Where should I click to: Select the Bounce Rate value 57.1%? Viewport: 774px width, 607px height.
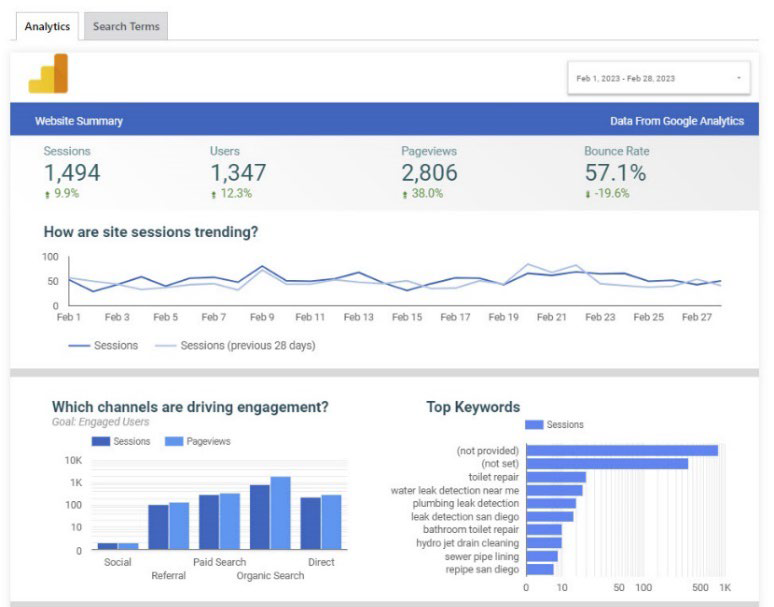coord(615,173)
